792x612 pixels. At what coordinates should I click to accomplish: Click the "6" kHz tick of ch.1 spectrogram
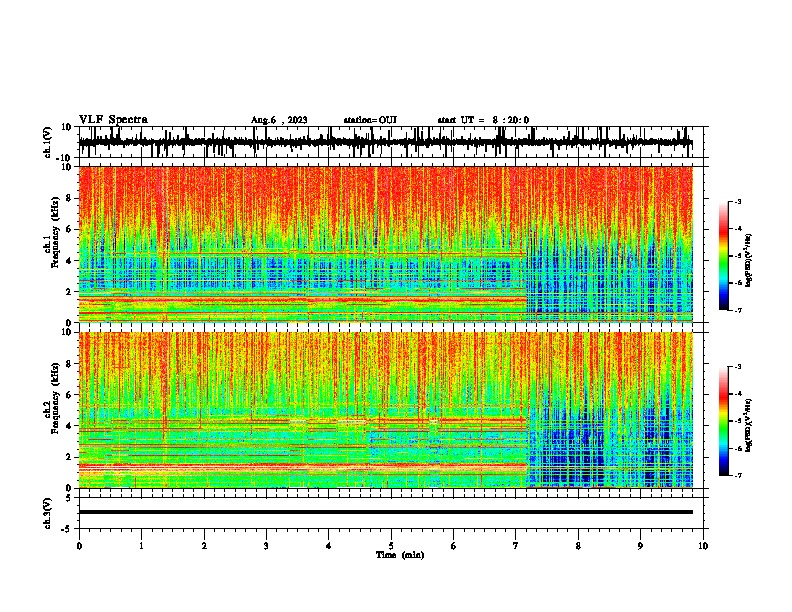70,230
